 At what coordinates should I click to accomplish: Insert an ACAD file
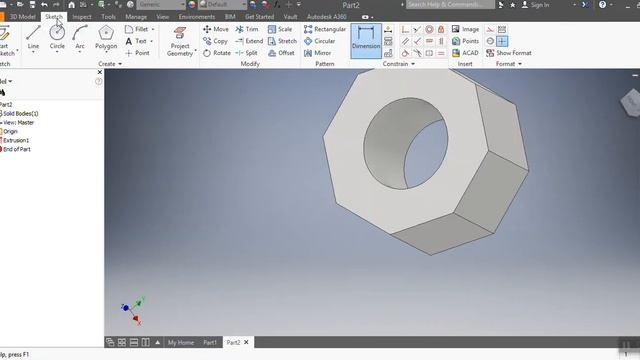pos(465,53)
